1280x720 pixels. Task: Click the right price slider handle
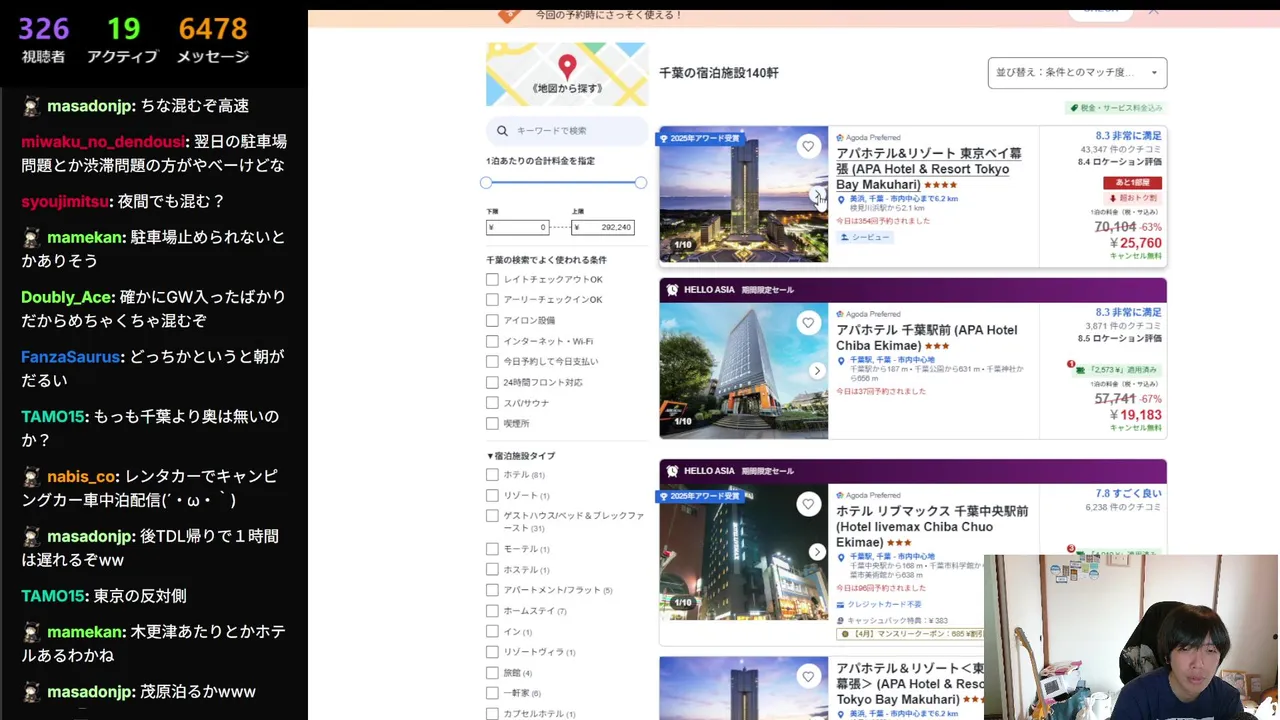tap(641, 183)
